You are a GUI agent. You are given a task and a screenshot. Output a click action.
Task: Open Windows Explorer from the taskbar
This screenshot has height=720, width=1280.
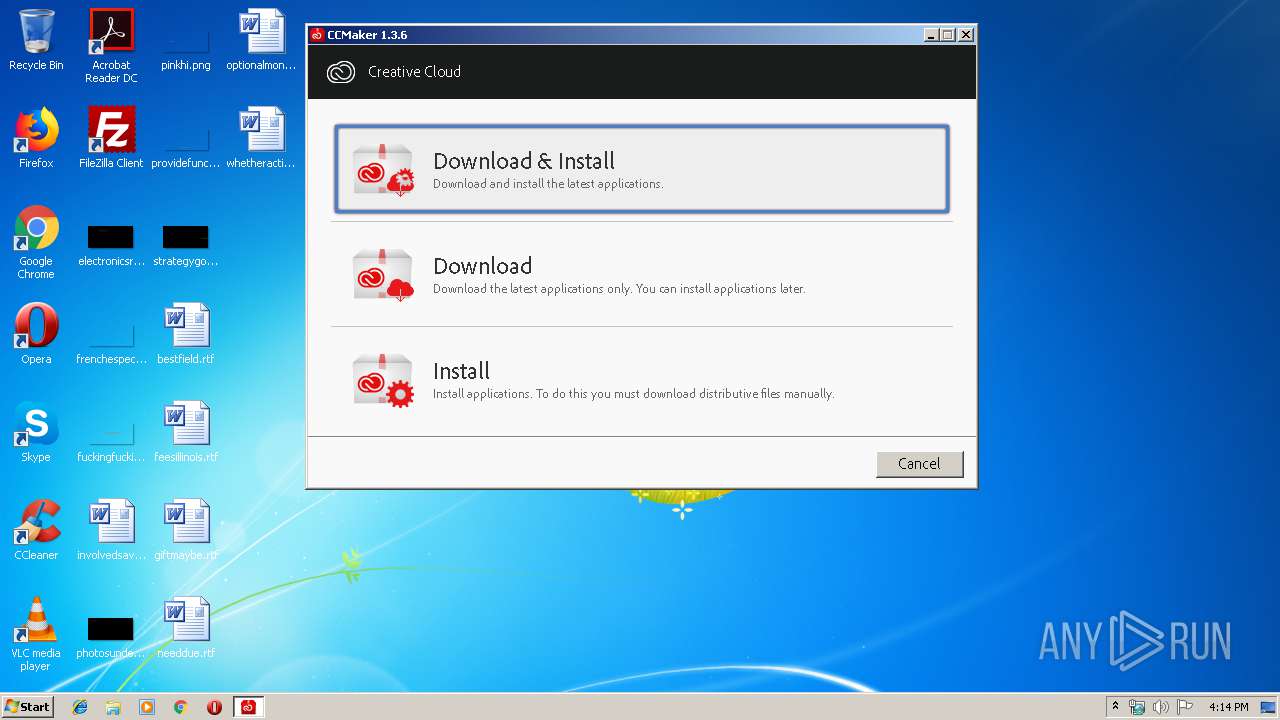coord(113,707)
